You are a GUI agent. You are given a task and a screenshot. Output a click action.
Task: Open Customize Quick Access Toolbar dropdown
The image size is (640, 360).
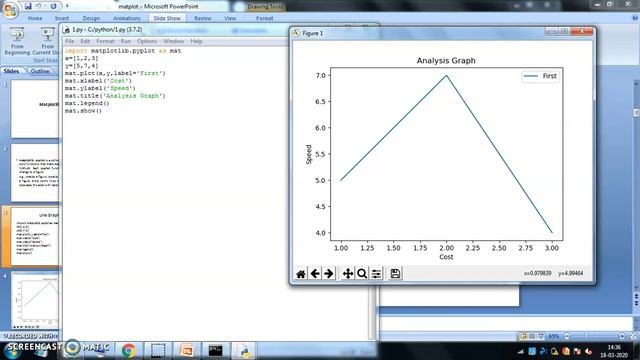[x=67, y=6]
